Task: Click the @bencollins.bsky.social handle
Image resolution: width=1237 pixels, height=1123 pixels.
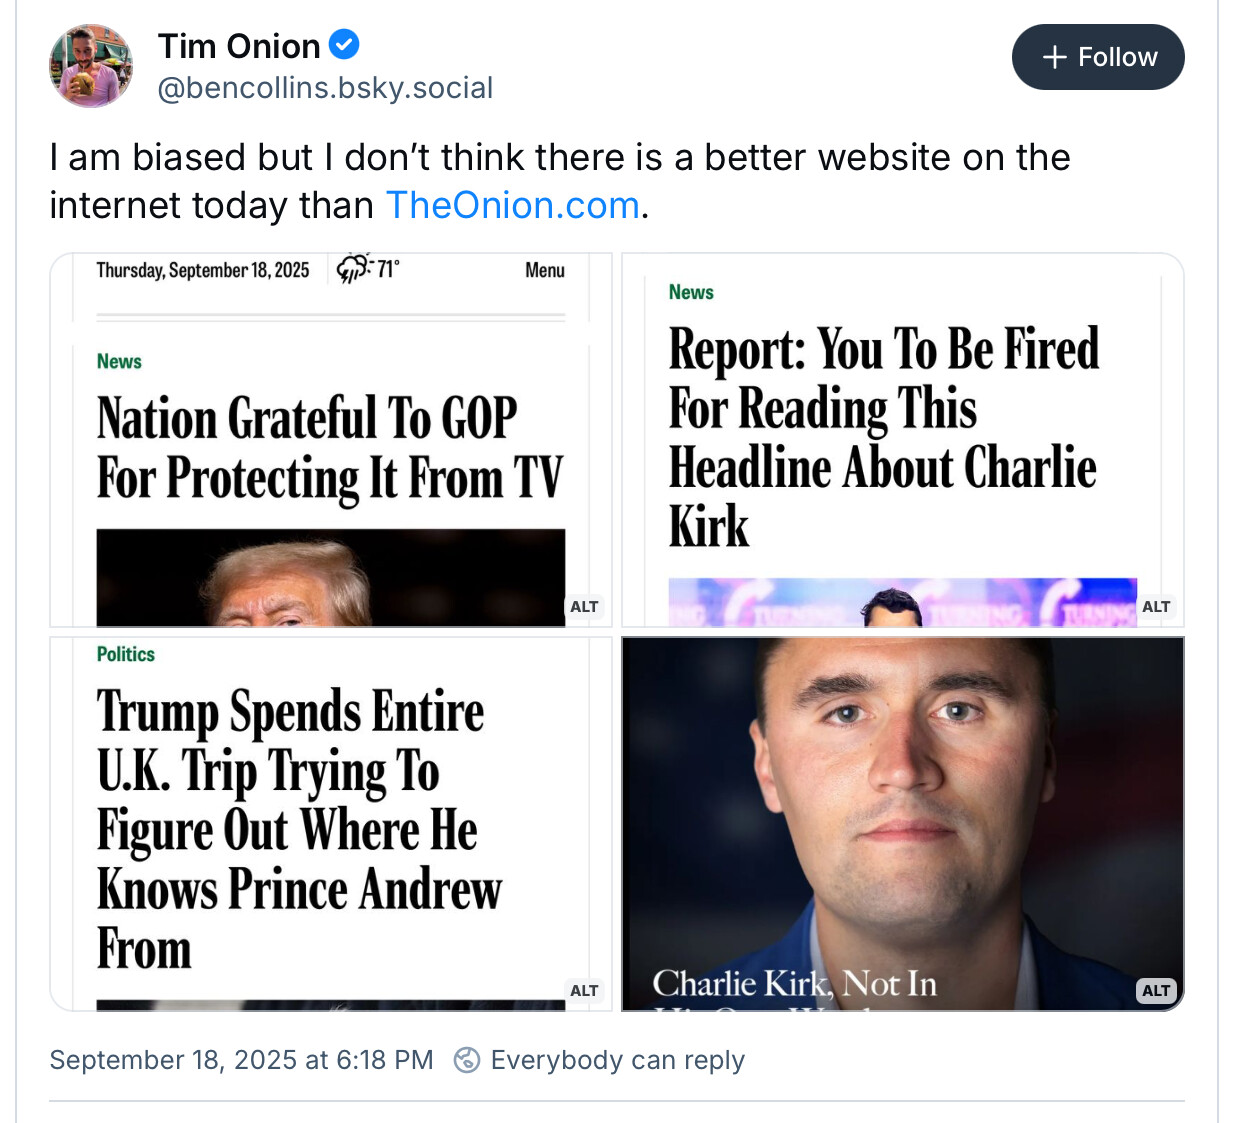Action: click(325, 88)
